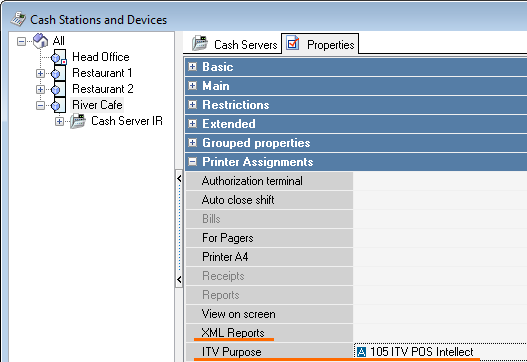This screenshot has width=527, height=362.
Task: Expand the Extended properties group
Action: [x=193, y=124]
